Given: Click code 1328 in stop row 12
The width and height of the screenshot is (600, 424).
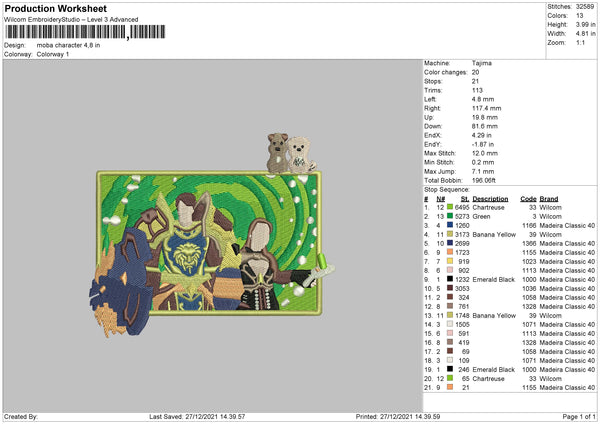Looking at the screenshot, I should tap(529, 307).
